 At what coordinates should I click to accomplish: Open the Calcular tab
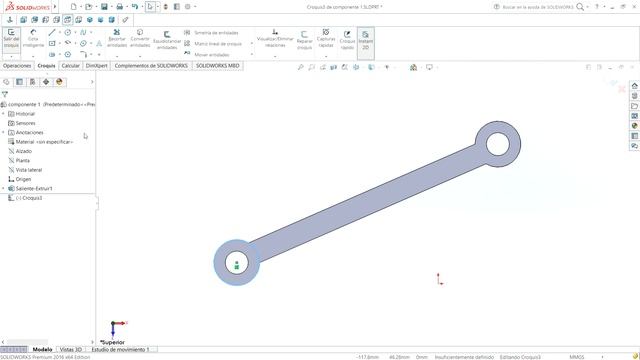(x=70, y=66)
